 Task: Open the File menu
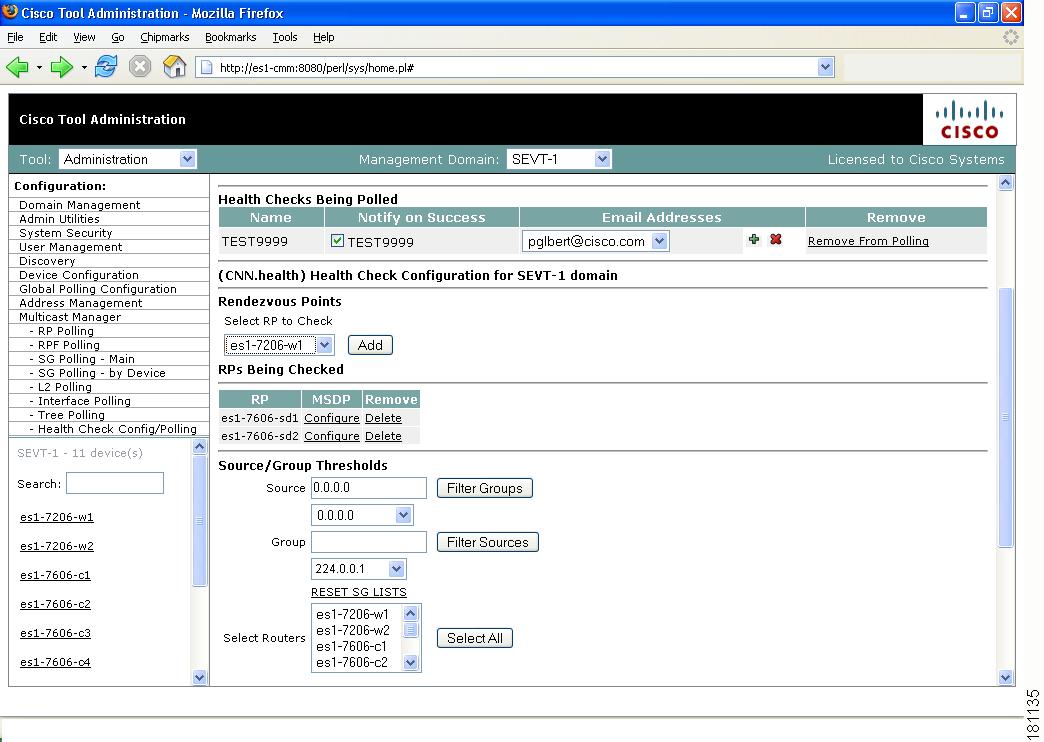15,37
